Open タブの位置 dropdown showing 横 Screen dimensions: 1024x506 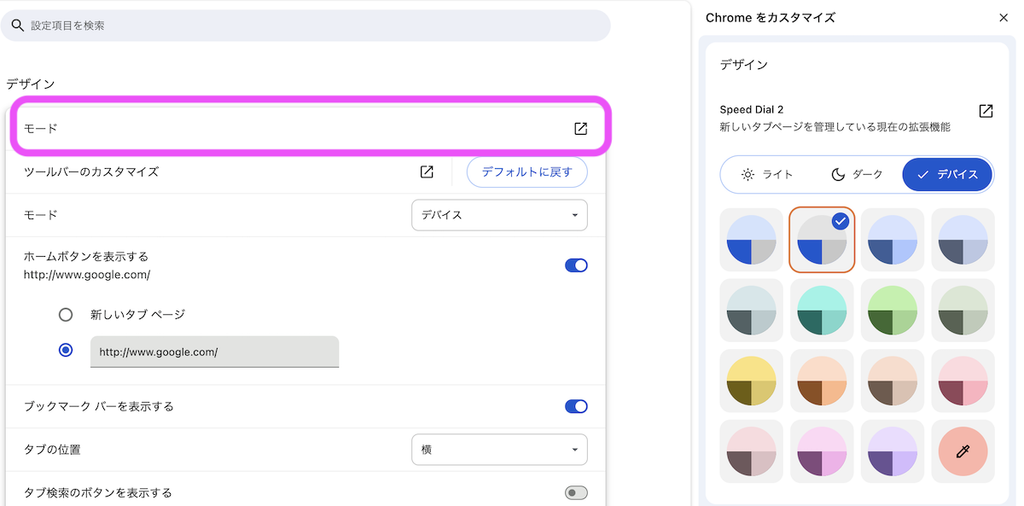click(x=499, y=449)
